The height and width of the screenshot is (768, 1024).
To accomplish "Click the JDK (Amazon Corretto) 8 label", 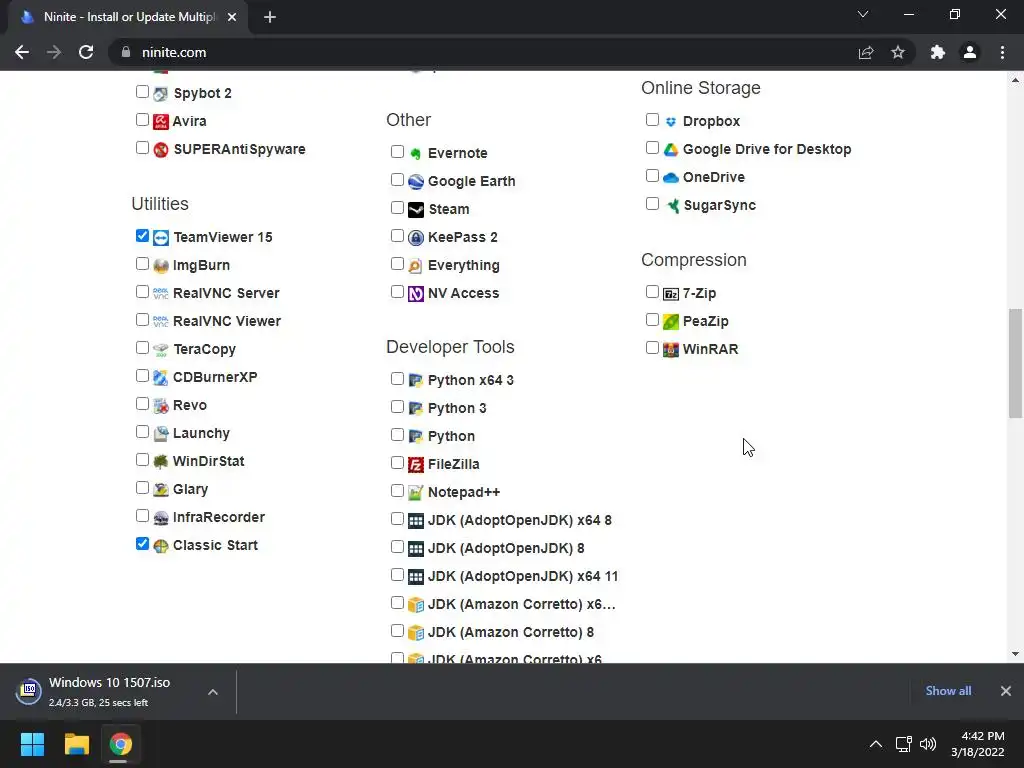I will tap(511, 632).
